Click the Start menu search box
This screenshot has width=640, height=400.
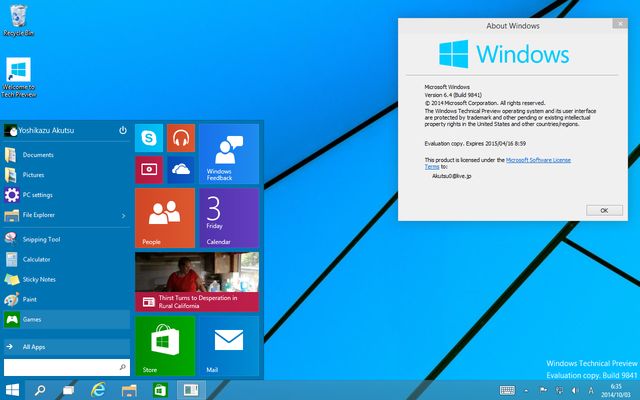pos(67,367)
